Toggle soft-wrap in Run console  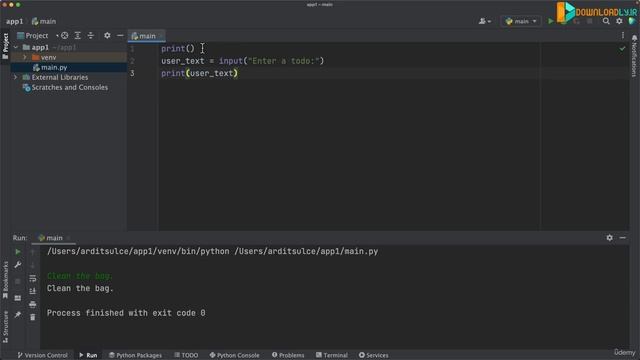point(33,278)
